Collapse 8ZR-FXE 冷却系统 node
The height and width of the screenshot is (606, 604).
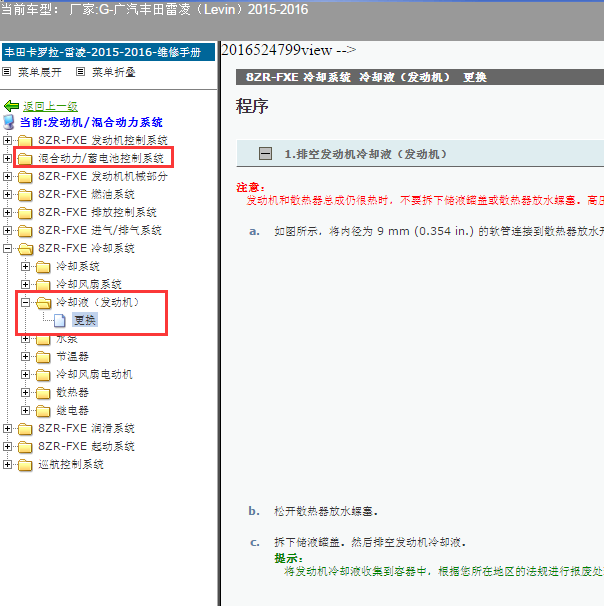7,249
